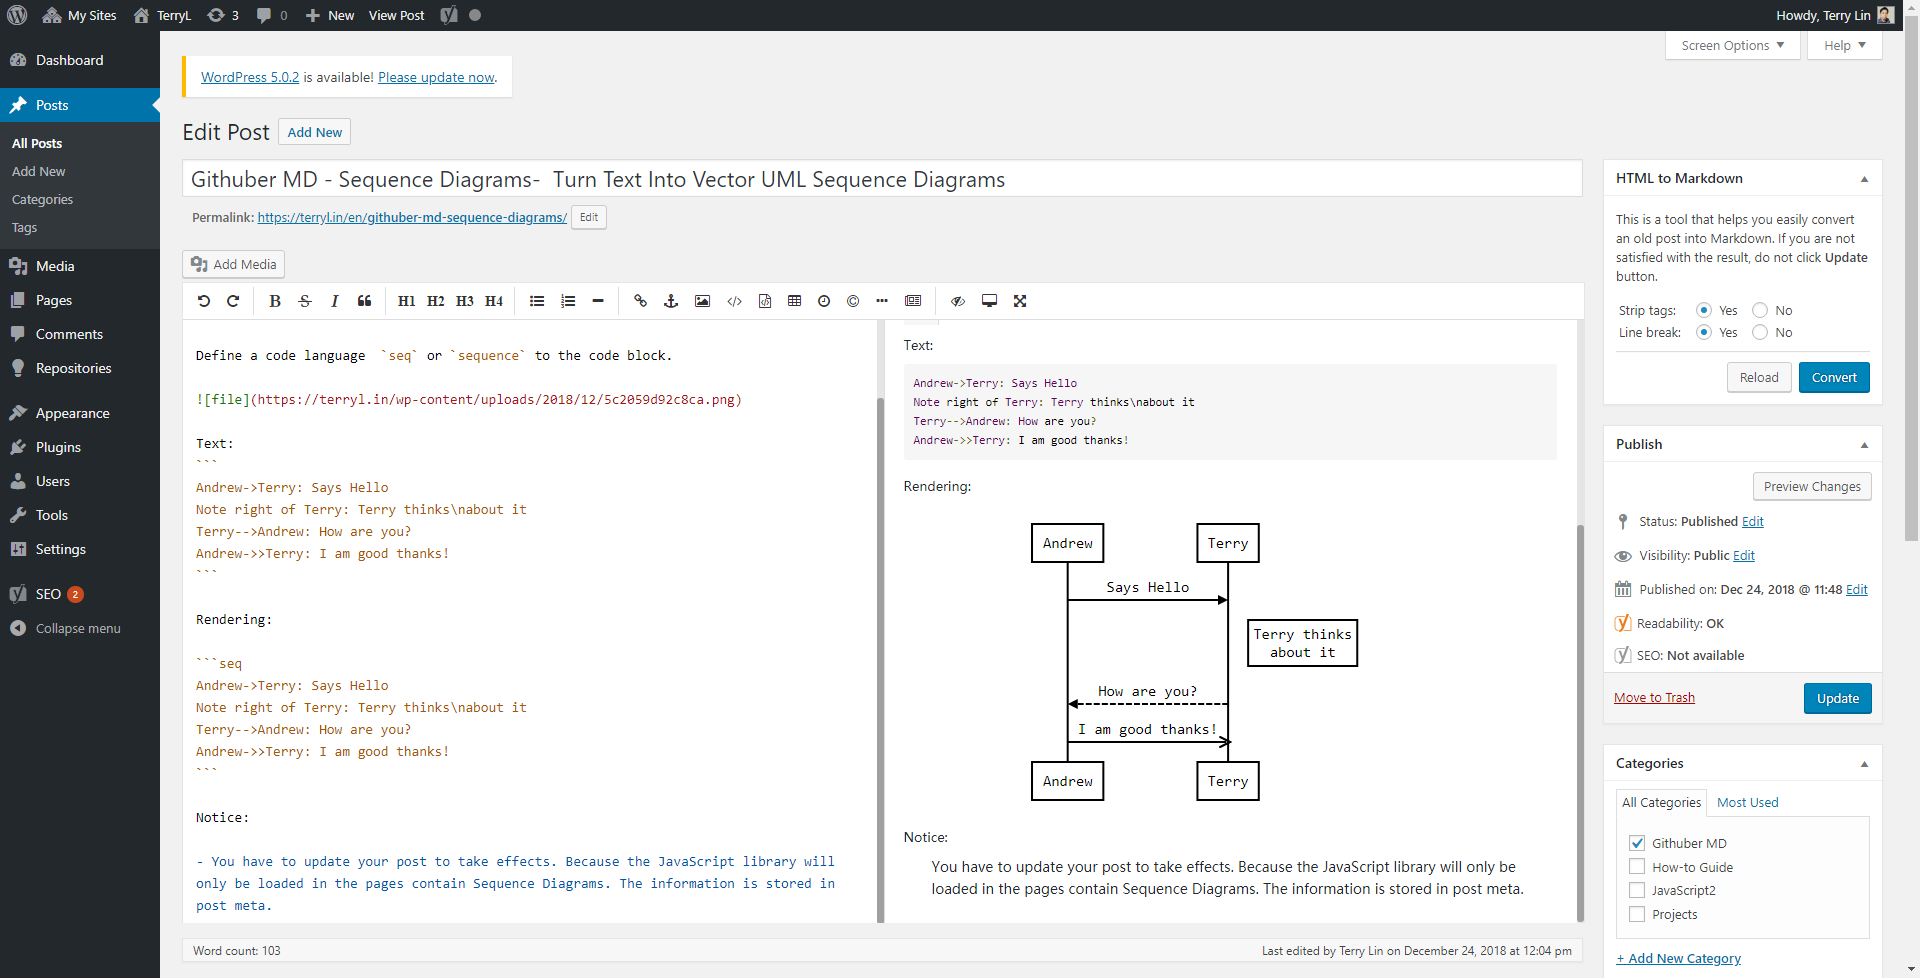This screenshot has width=1920, height=978.
Task: Insert a blockquote
Action: coord(365,301)
